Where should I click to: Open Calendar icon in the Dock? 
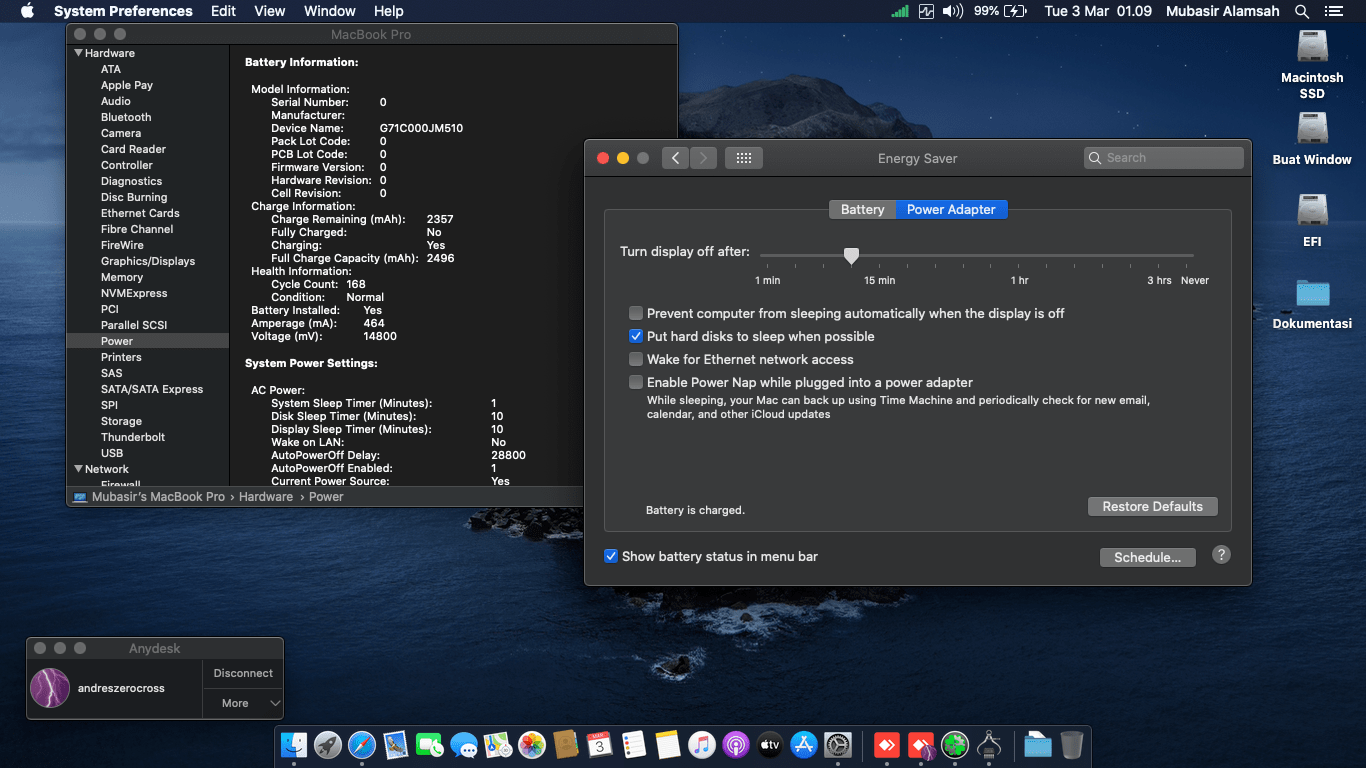click(x=600, y=745)
